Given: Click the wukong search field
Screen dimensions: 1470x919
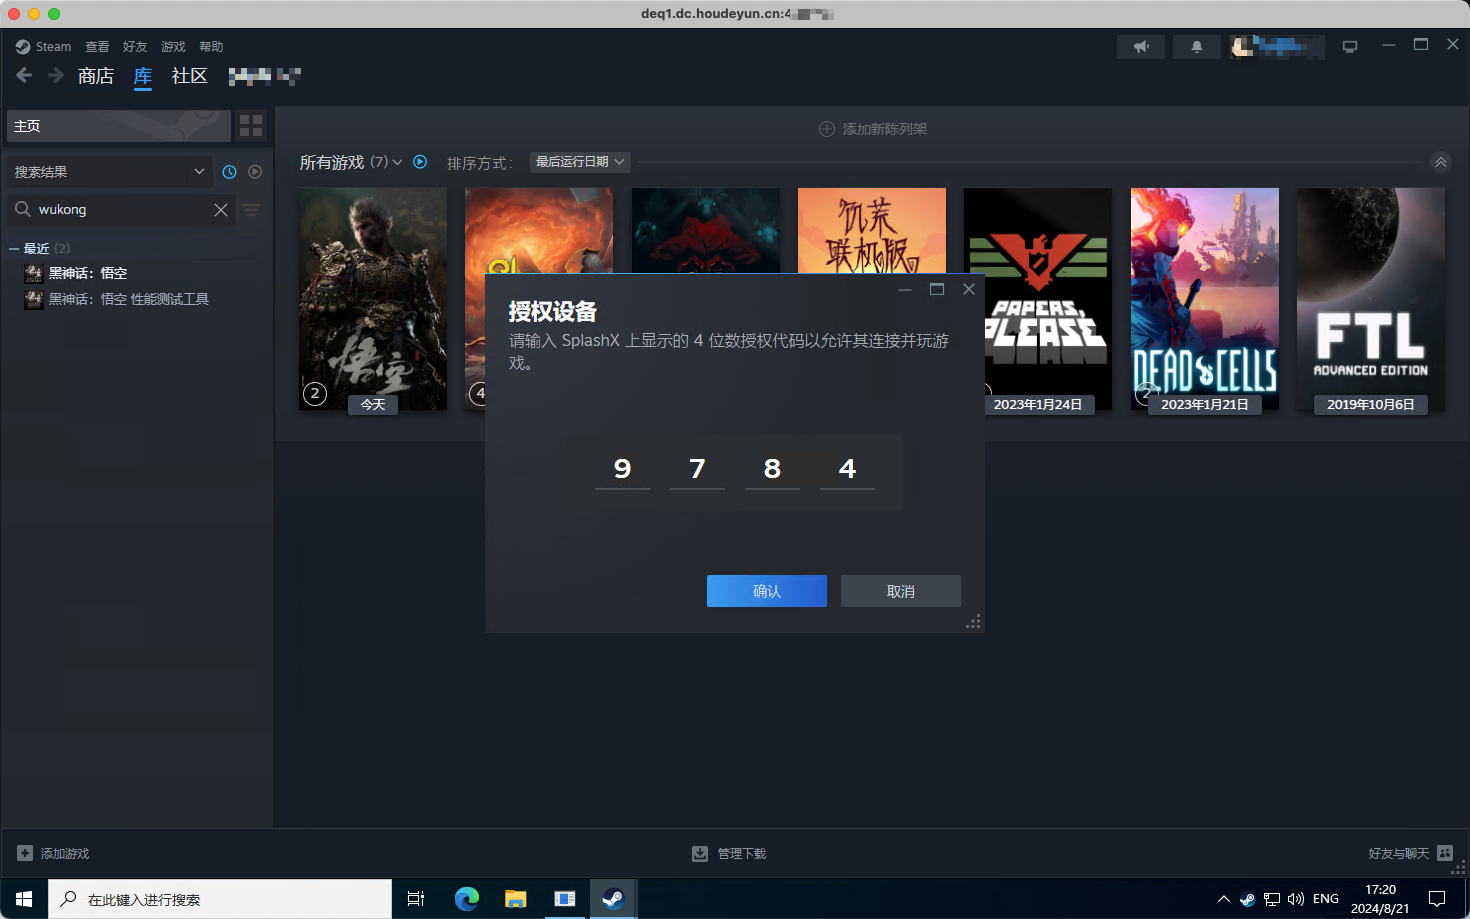Looking at the screenshot, I should point(120,209).
